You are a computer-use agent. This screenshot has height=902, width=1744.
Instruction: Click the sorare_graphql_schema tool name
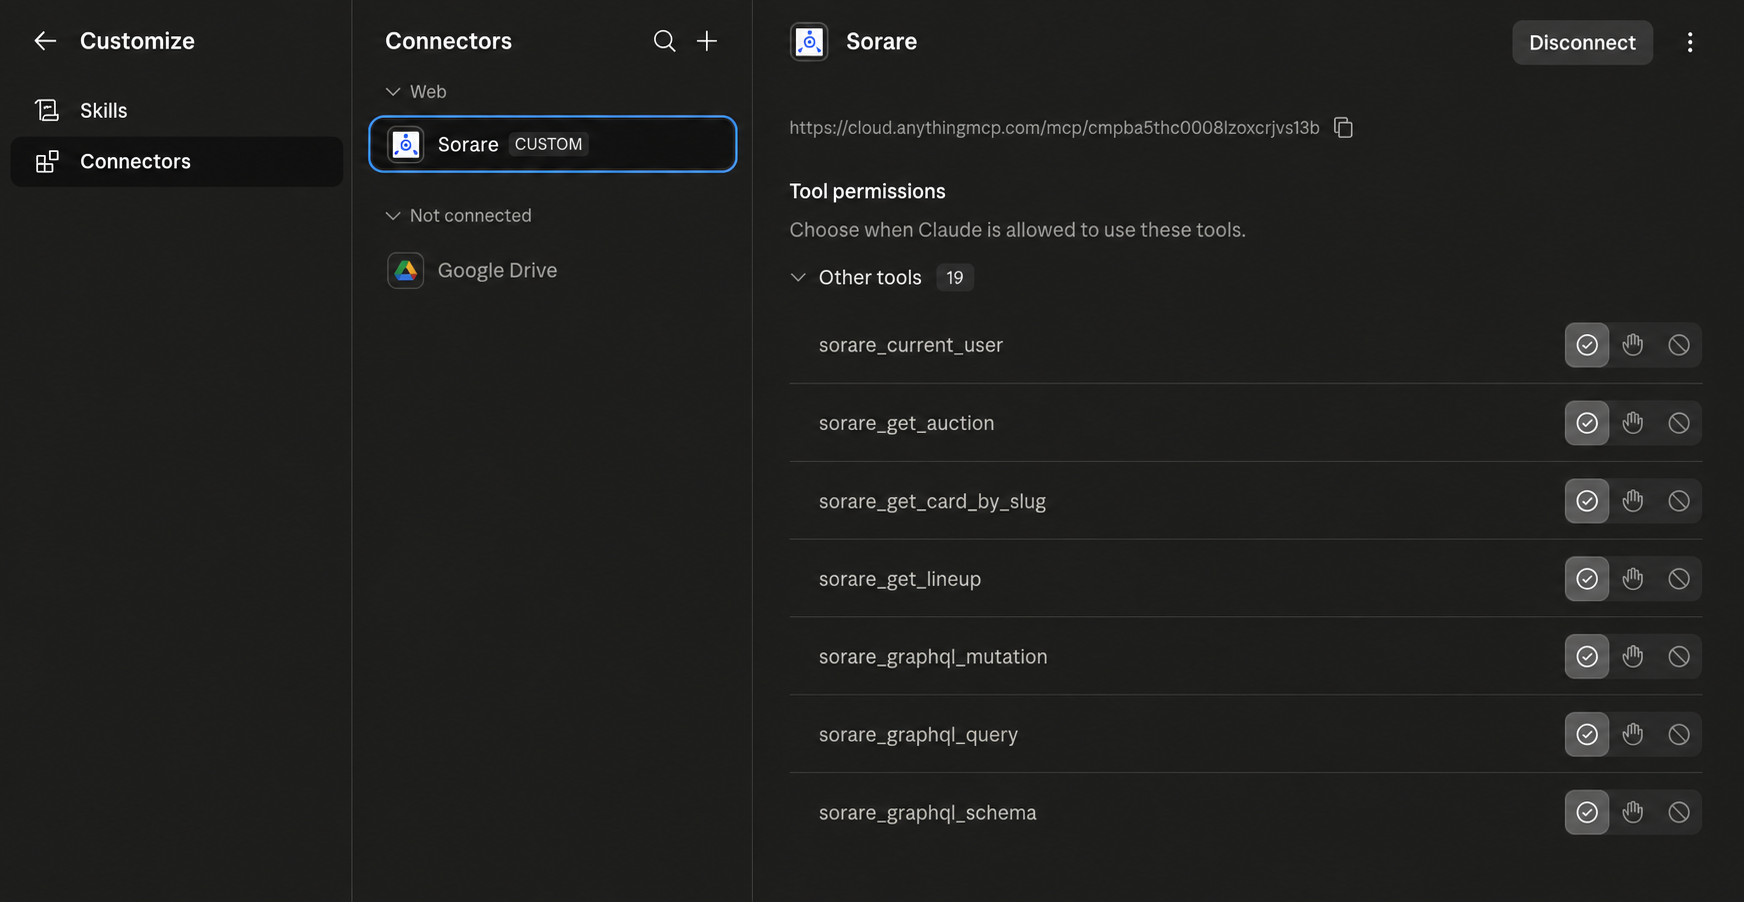click(x=928, y=813)
